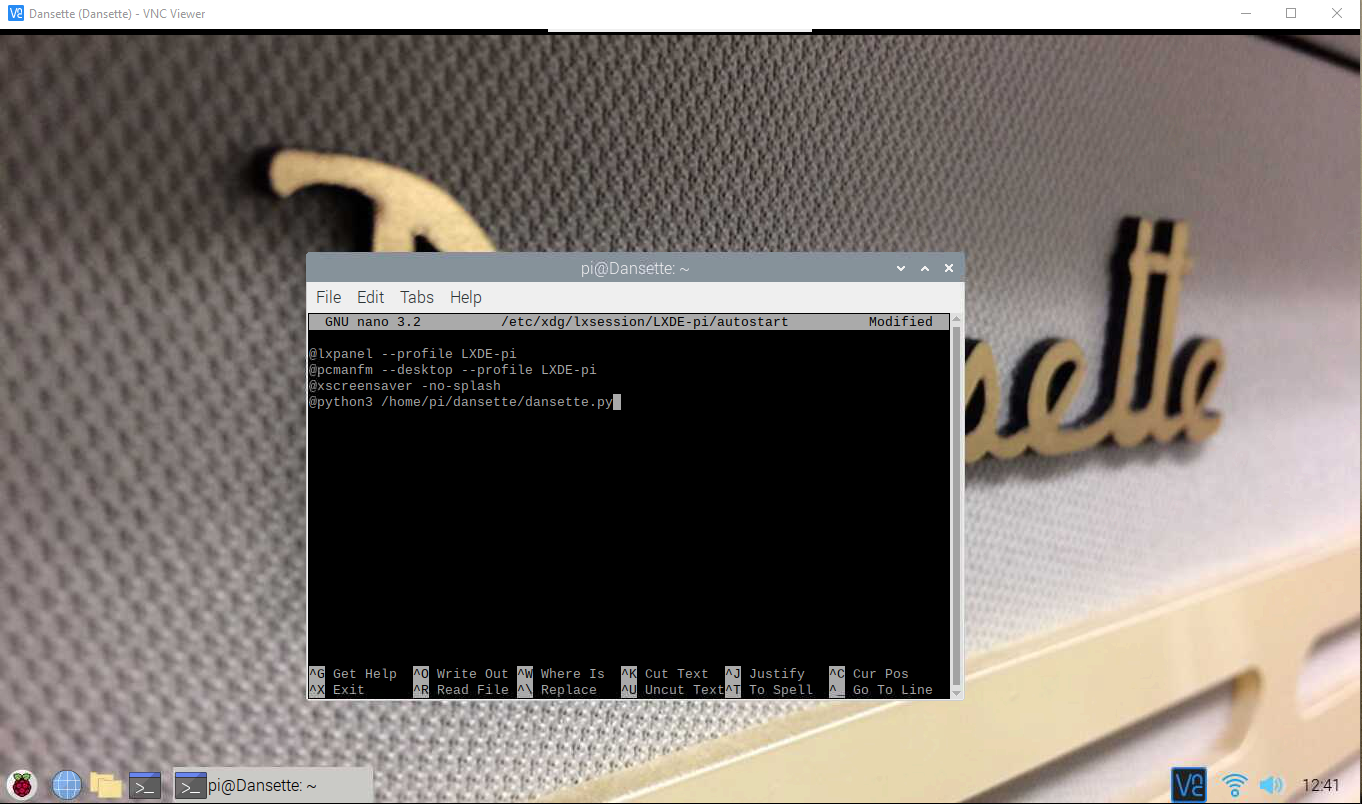Screen dimensions: 1362x804
Task: Click the "Replace" shortcut label
Action: pyautogui.click(x=569, y=690)
